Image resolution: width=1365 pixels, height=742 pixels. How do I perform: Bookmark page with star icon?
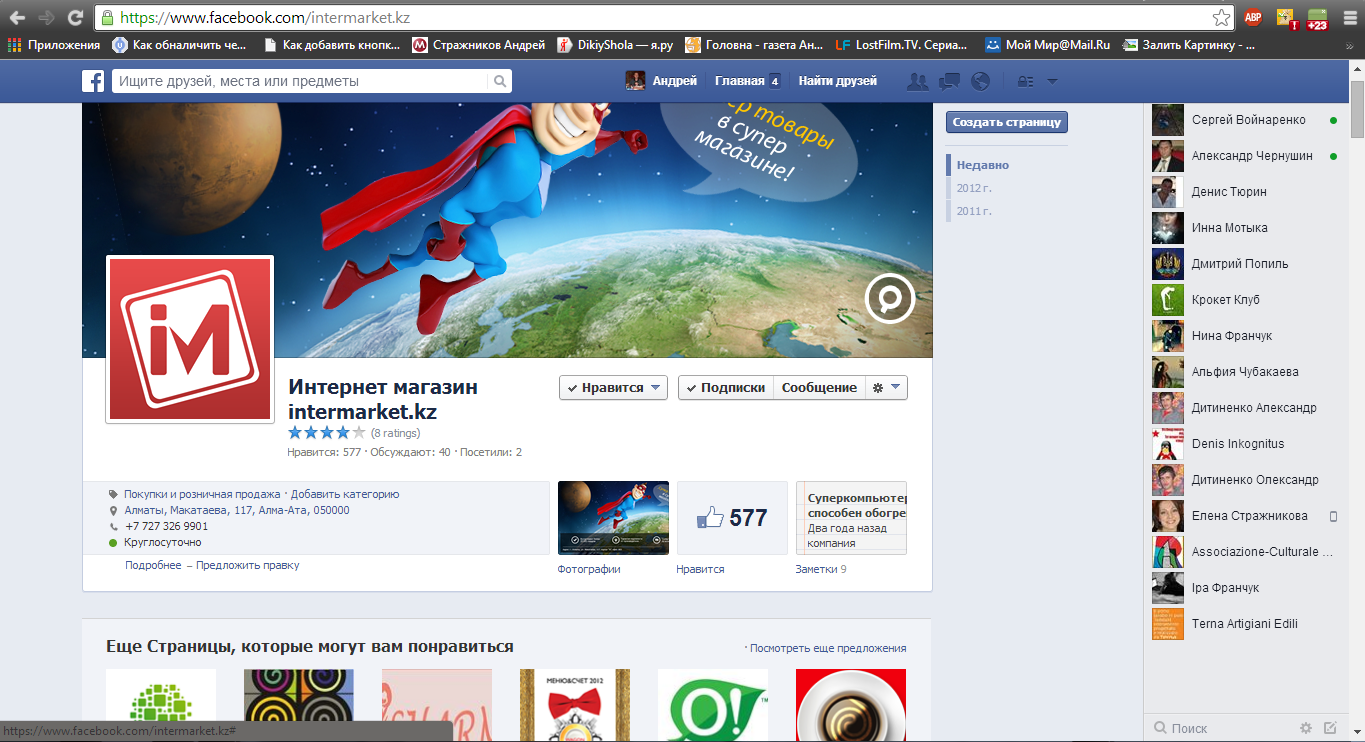[x=1221, y=17]
